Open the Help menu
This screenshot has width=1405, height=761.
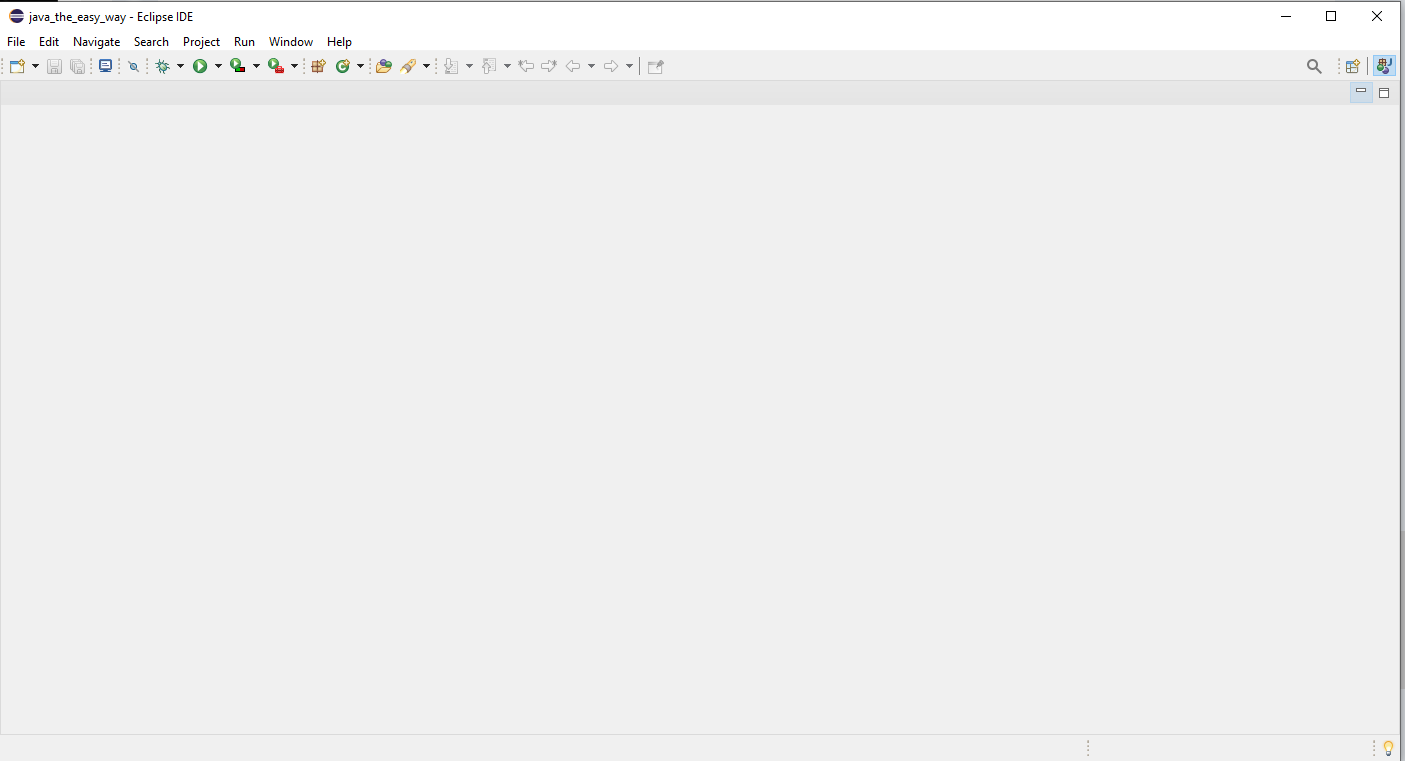pos(339,42)
